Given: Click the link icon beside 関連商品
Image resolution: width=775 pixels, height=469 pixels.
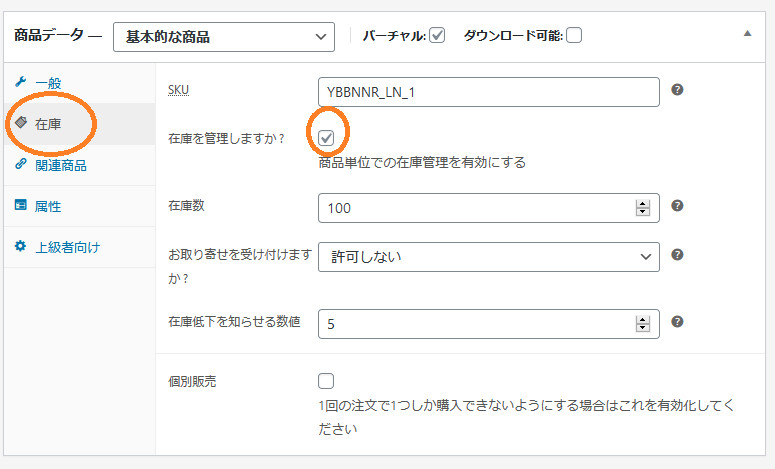Looking at the screenshot, I should [x=20, y=164].
